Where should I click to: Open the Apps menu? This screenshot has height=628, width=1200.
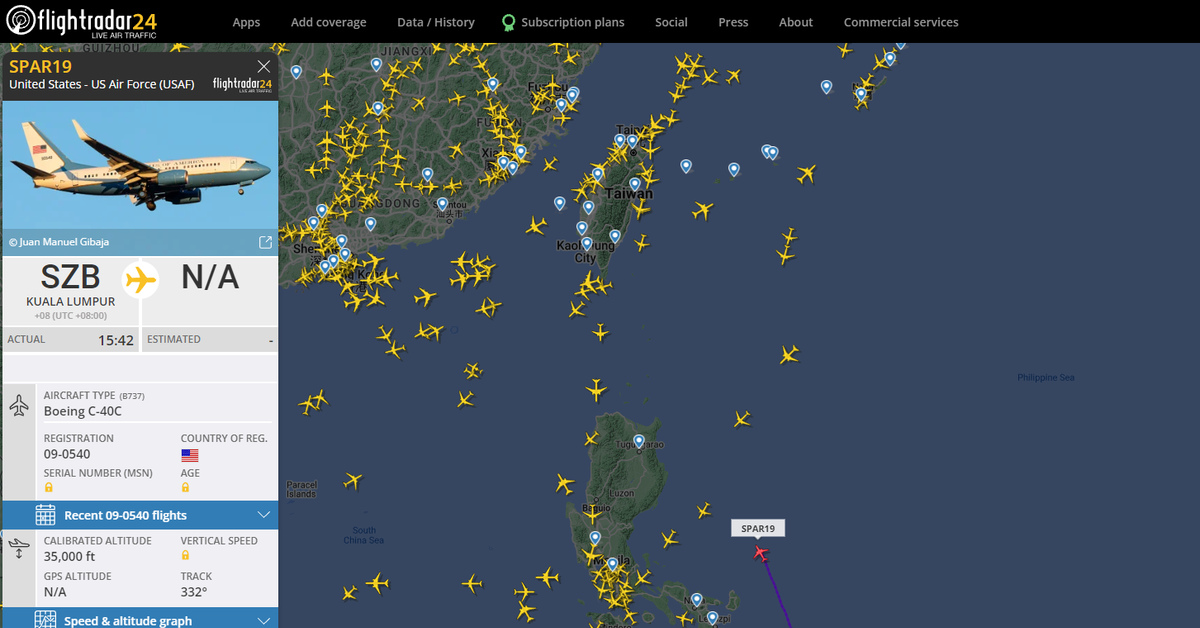click(246, 22)
